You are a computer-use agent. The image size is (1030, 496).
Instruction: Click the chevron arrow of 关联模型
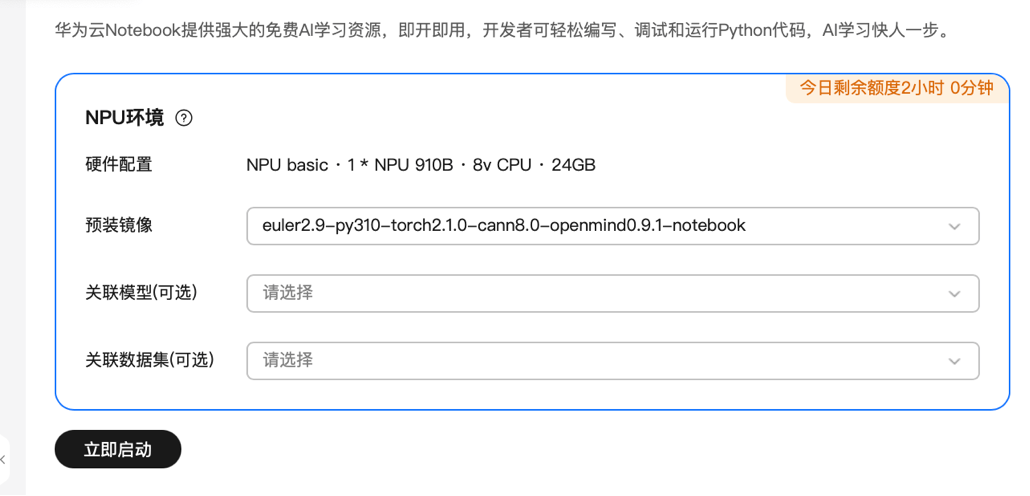(954, 294)
